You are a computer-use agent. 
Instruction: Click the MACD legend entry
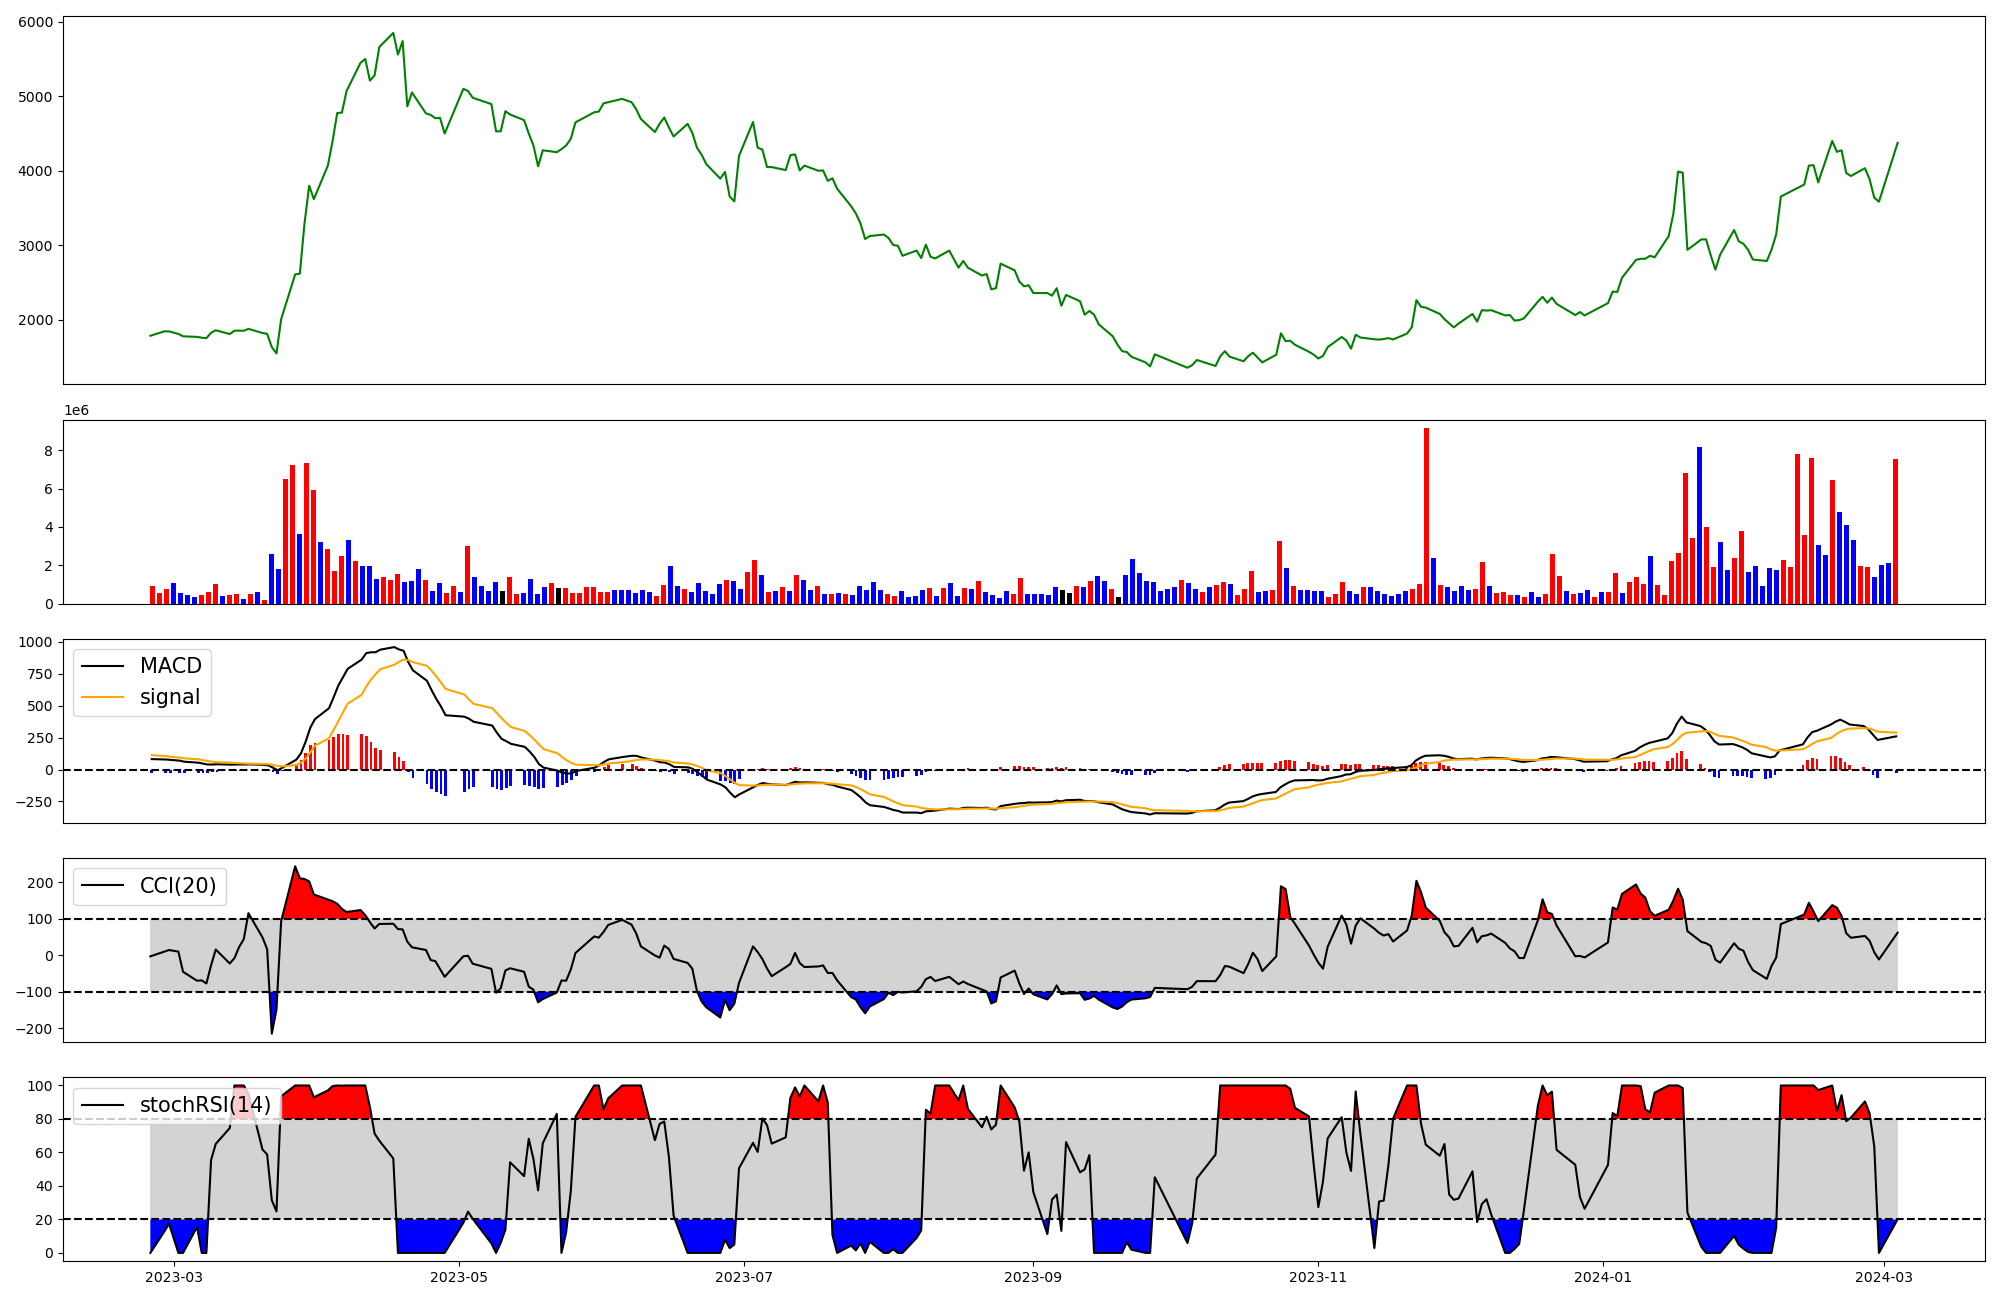click(170, 666)
